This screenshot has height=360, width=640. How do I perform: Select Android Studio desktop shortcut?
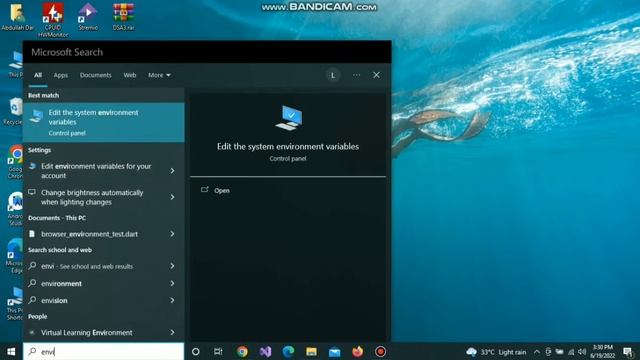pyautogui.click(x=16, y=209)
